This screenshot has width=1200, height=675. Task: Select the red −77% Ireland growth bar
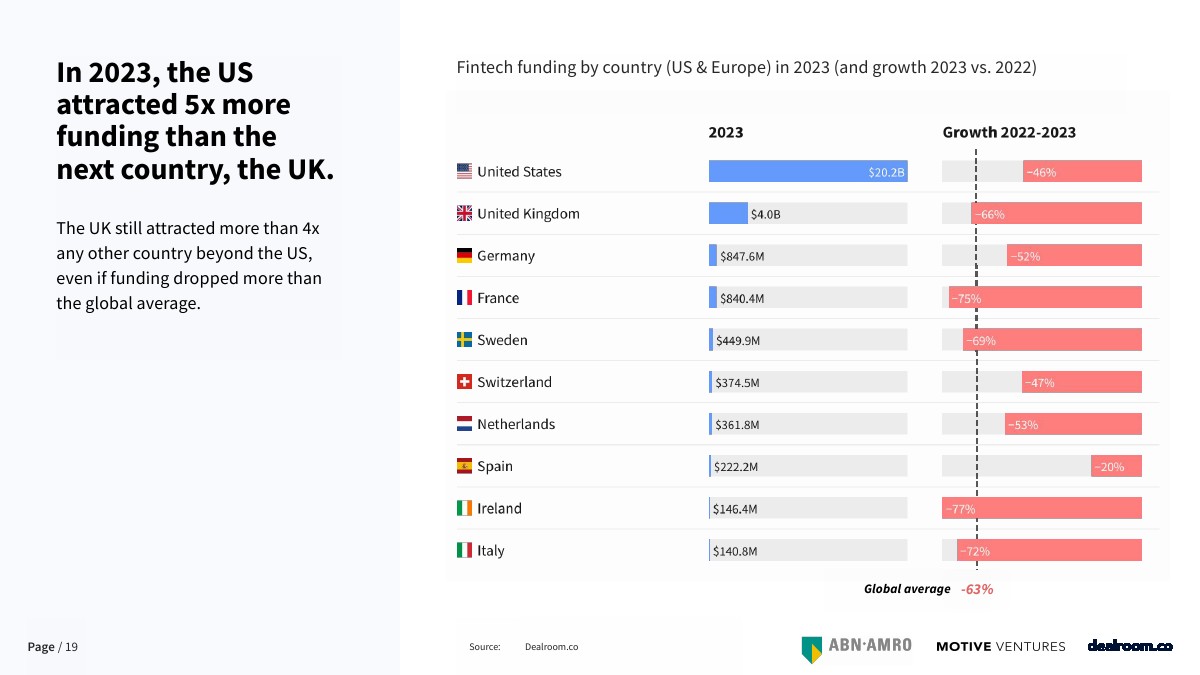point(1041,508)
